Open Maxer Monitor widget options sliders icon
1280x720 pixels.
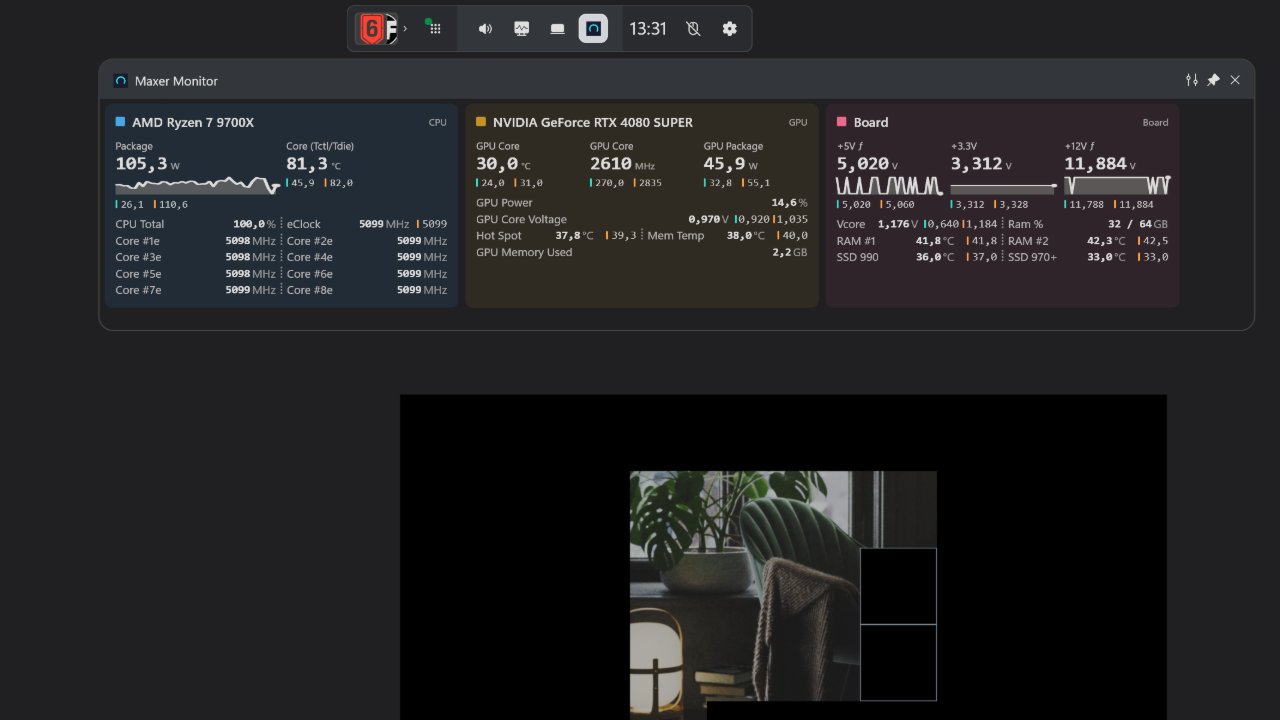tap(1191, 80)
